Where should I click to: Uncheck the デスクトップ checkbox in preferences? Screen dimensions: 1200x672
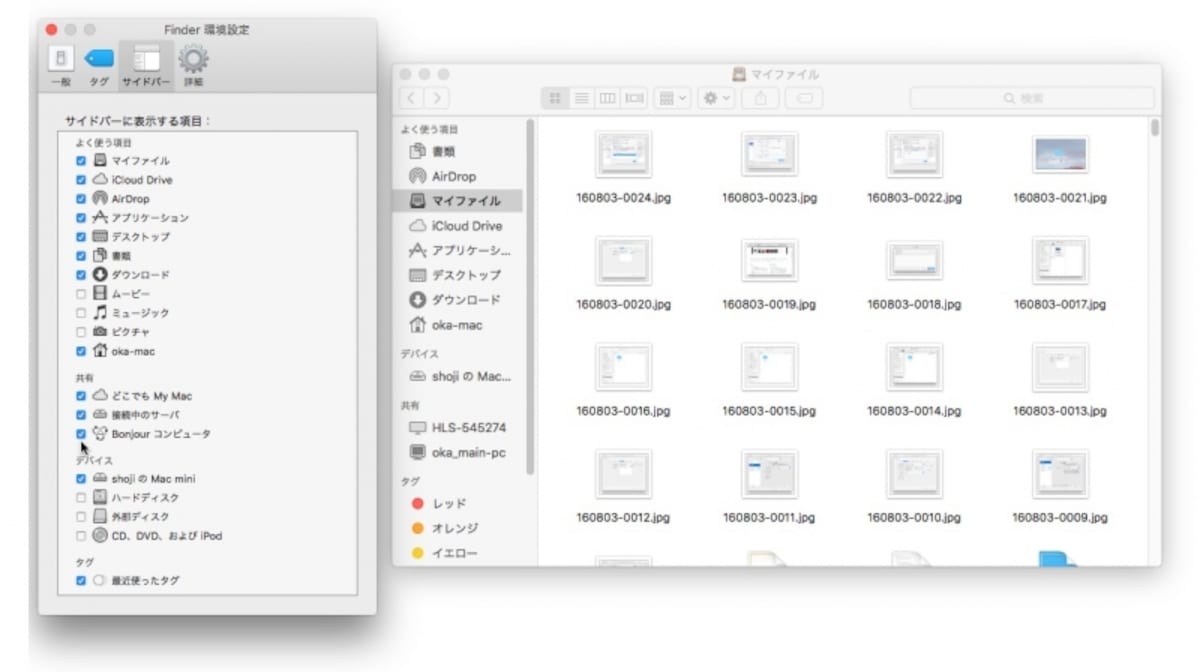[x=81, y=236]
